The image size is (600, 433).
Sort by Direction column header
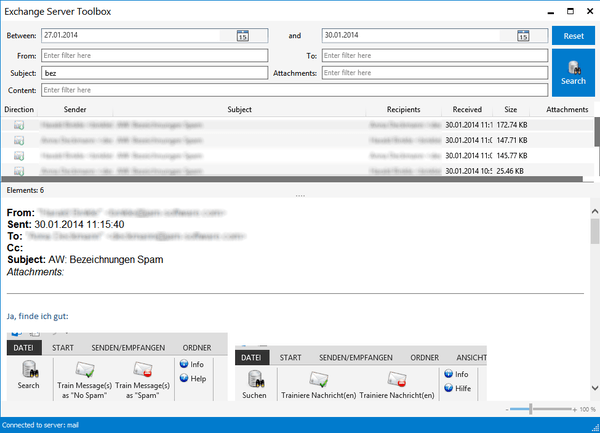pos(19,109)
